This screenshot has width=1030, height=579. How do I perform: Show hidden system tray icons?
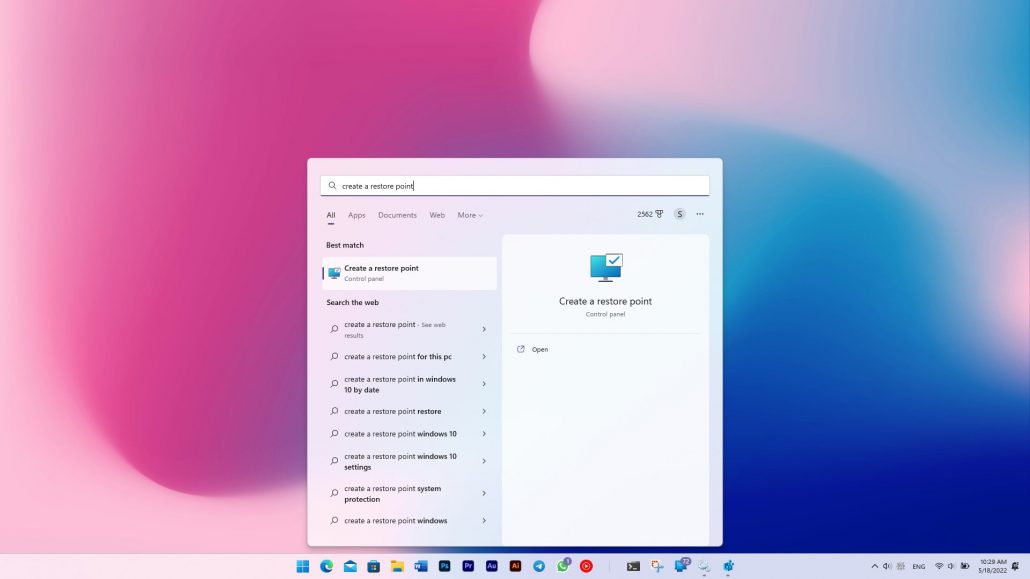tap(875, 566)
